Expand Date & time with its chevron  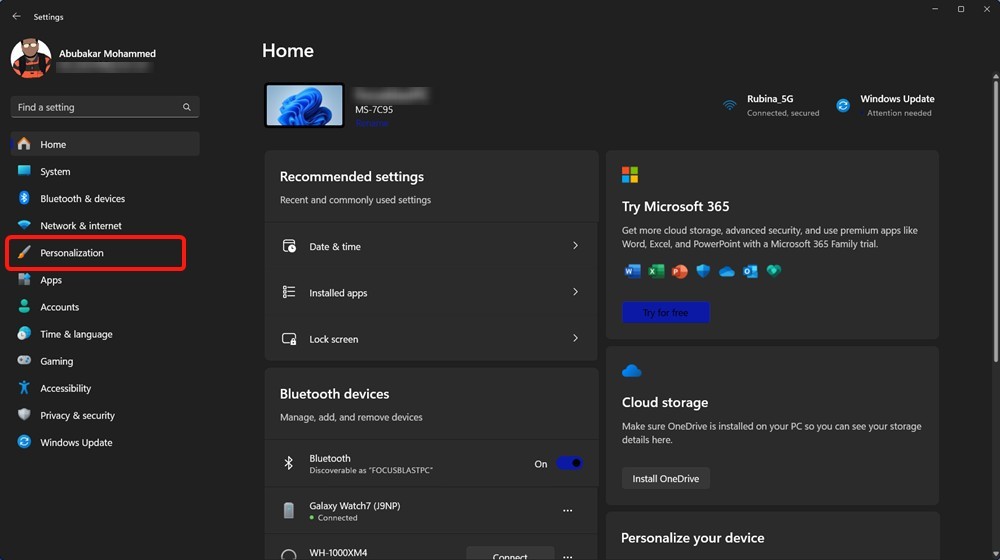575,246
